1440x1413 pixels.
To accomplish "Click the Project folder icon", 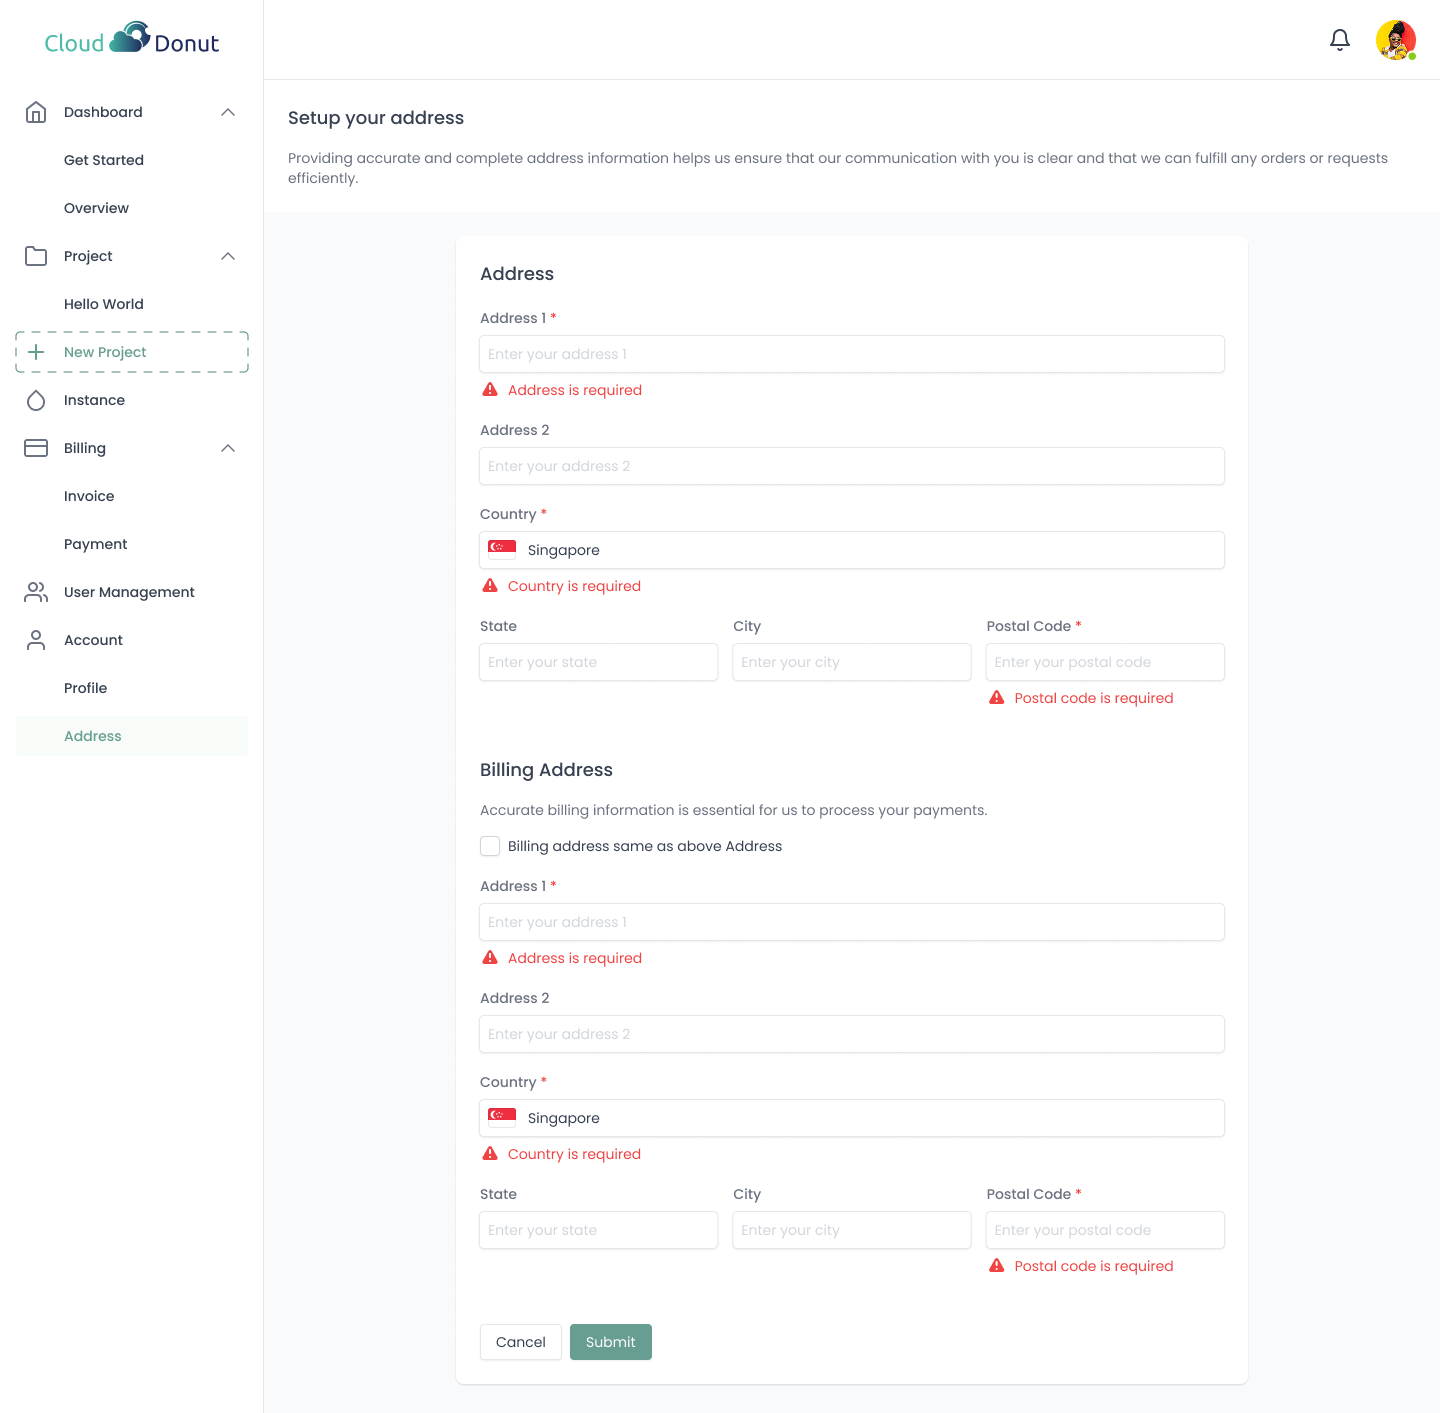I will (x=36, y=256).
